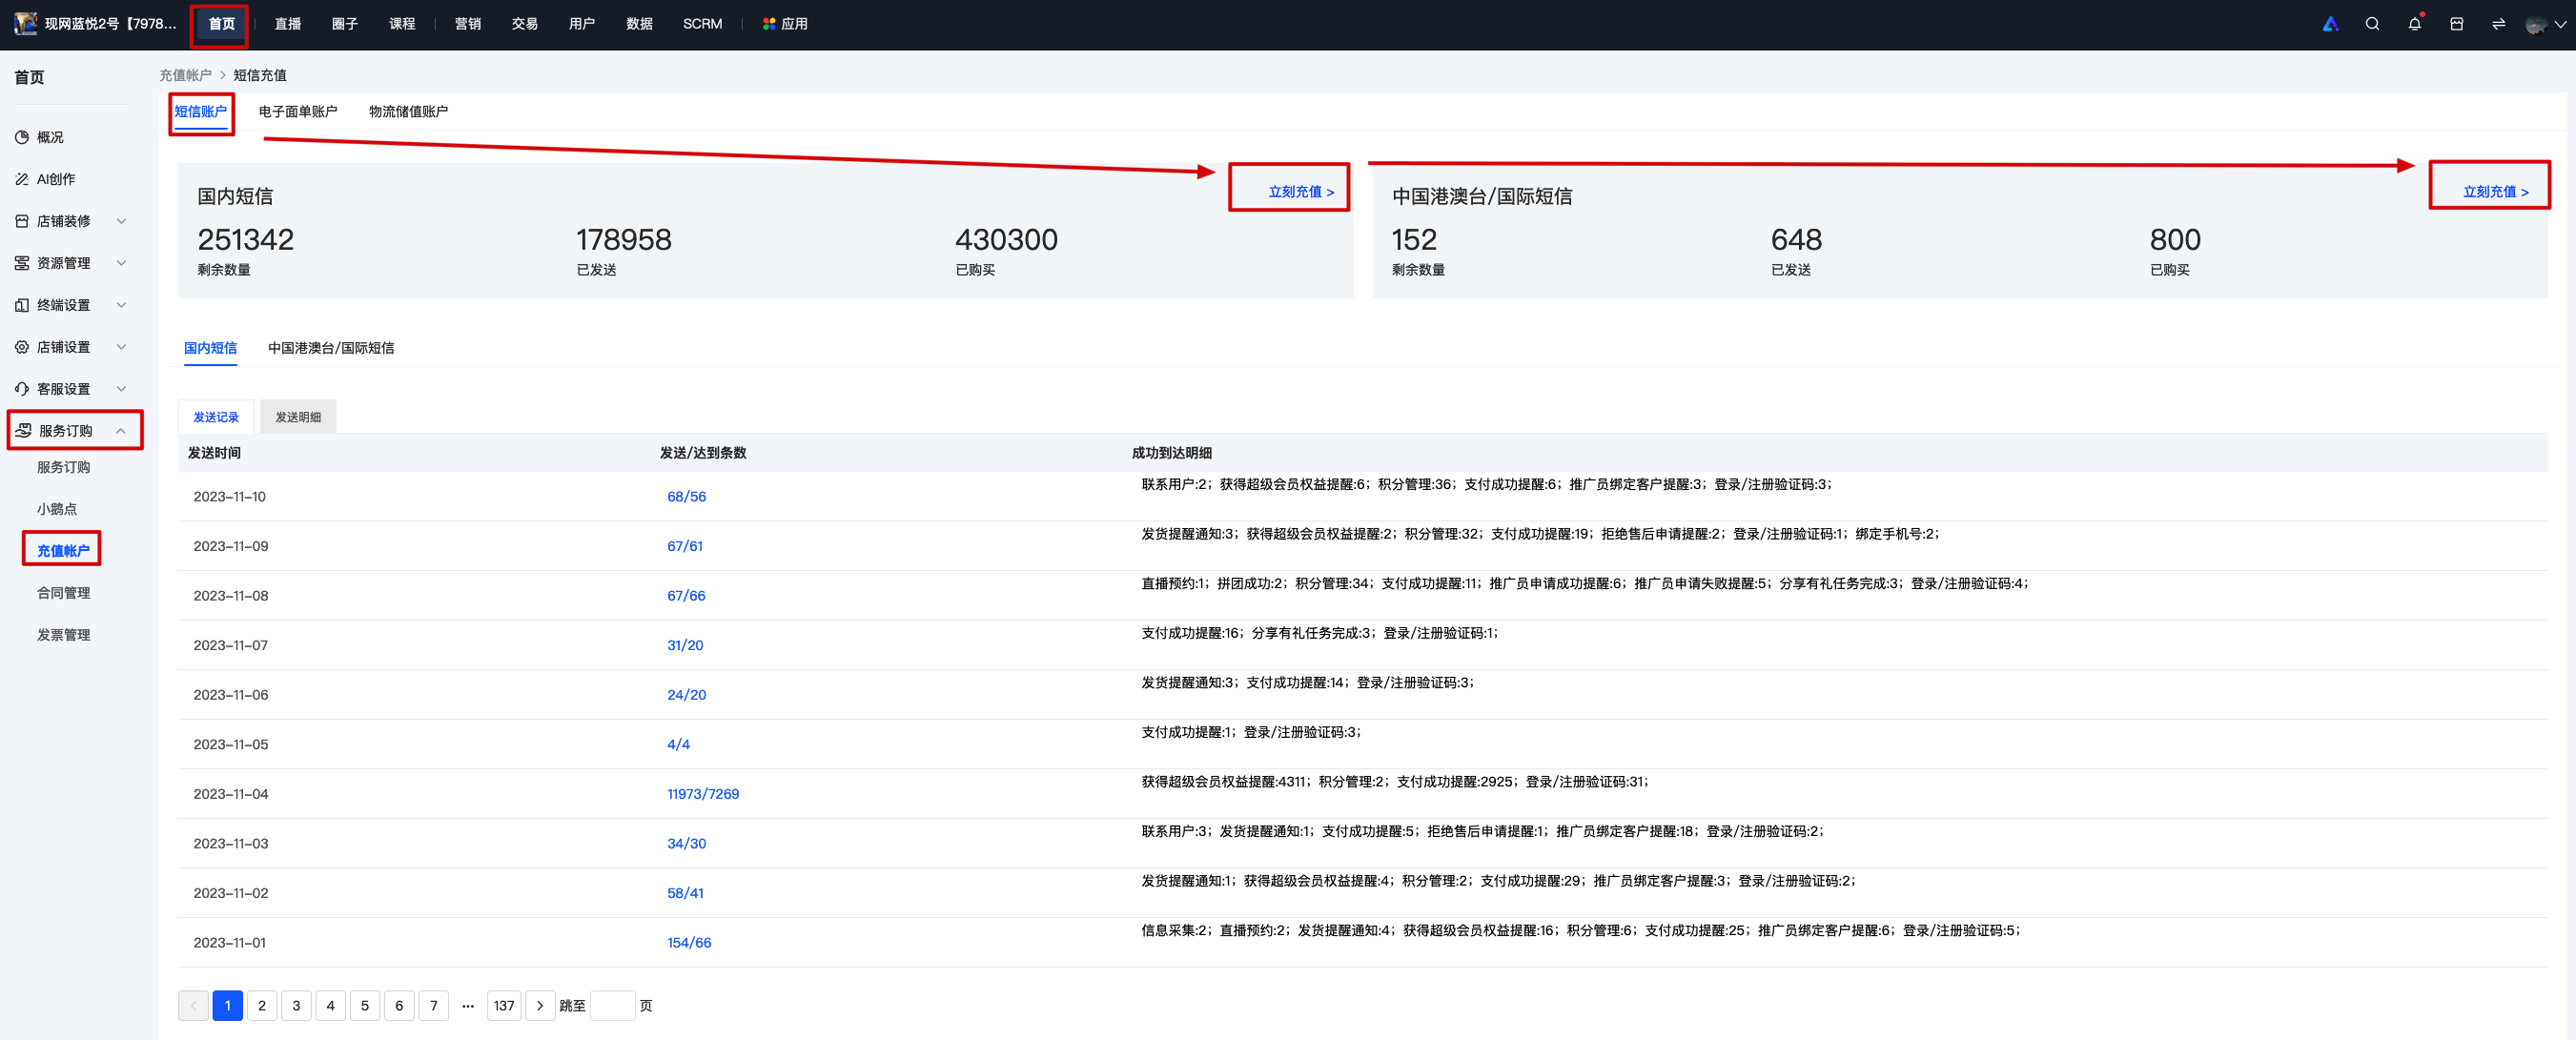The height and width of the screenshot is (1040, 2576).
Task: Switch to the 发送明细 tab
Action: click(298, 417)
